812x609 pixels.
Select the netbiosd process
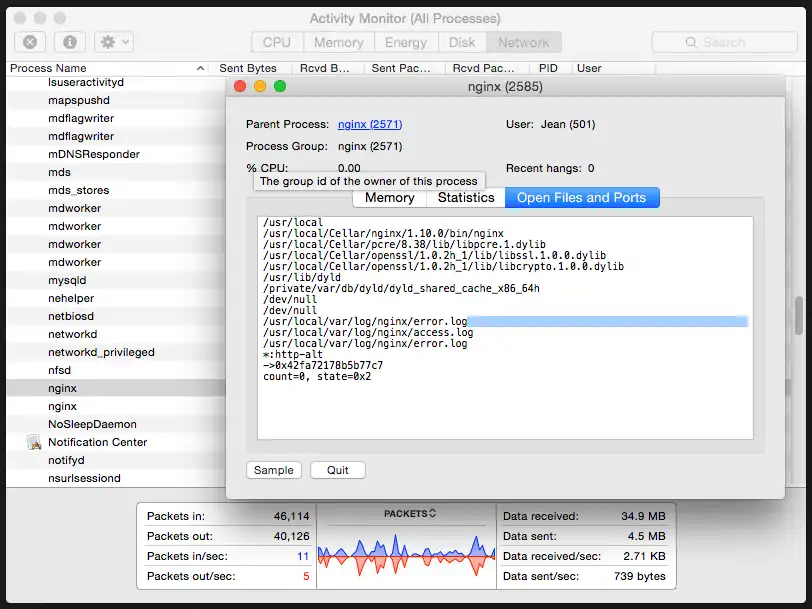117,316
